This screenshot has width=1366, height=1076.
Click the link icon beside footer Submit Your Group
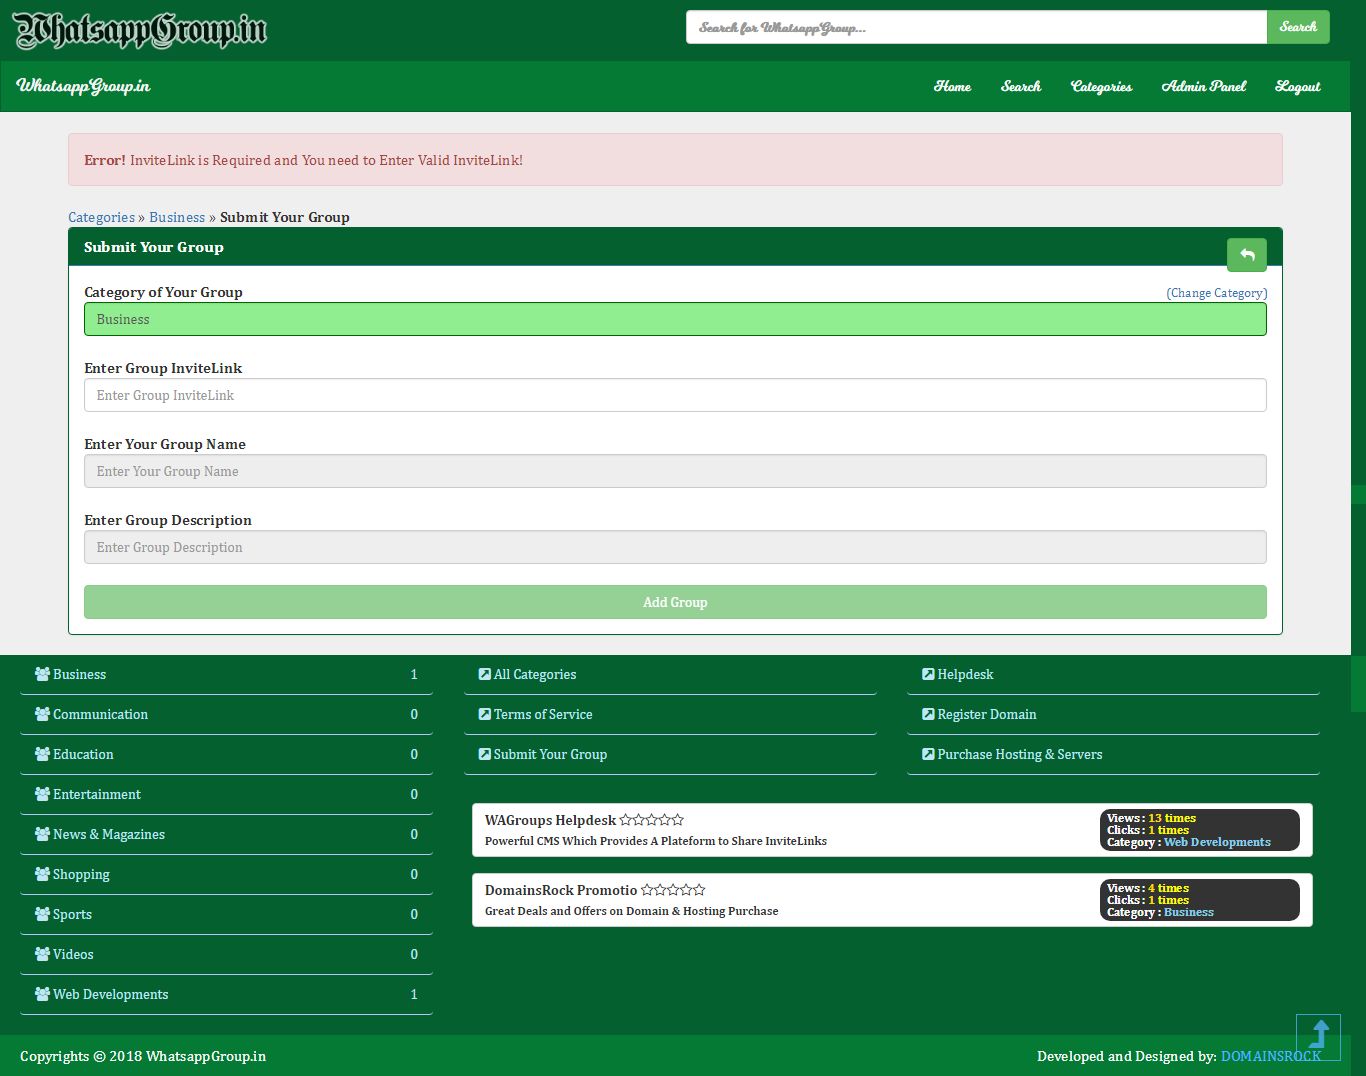coord(485,754)
